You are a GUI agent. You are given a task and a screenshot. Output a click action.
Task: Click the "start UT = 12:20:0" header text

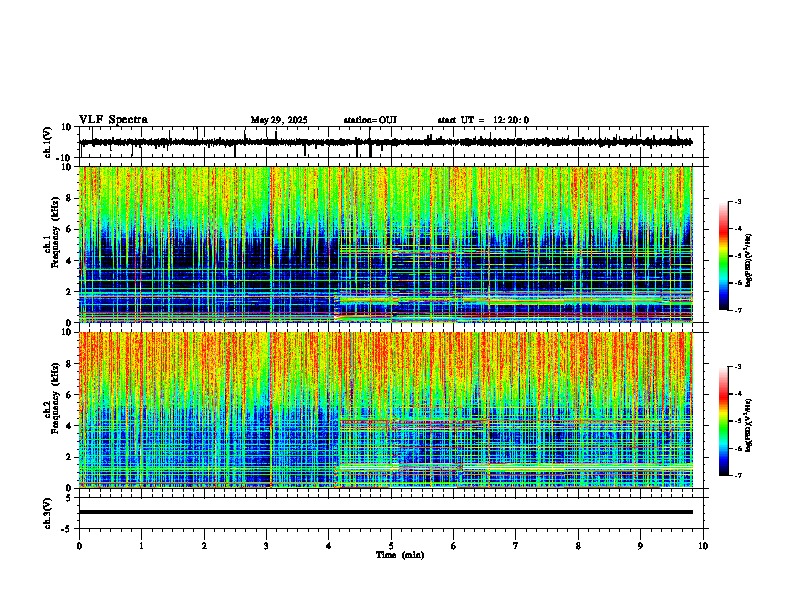pyautogui.click(x=483, y=120)
